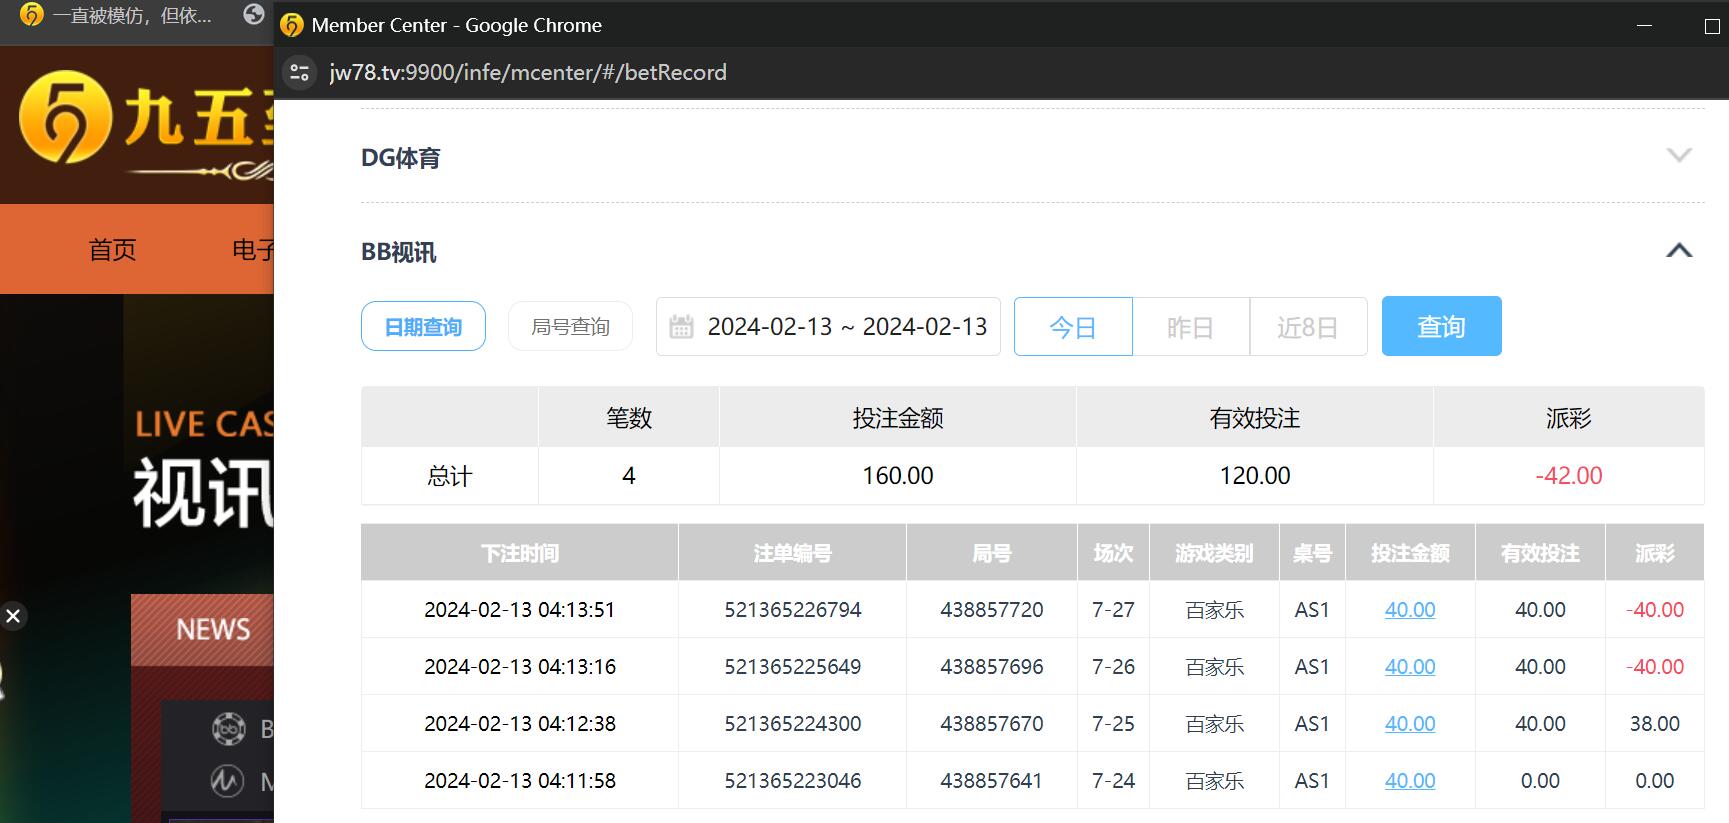The image size is (1729, 823).
Task: Select the 局号查询 tab
Action: pos(570,326)
